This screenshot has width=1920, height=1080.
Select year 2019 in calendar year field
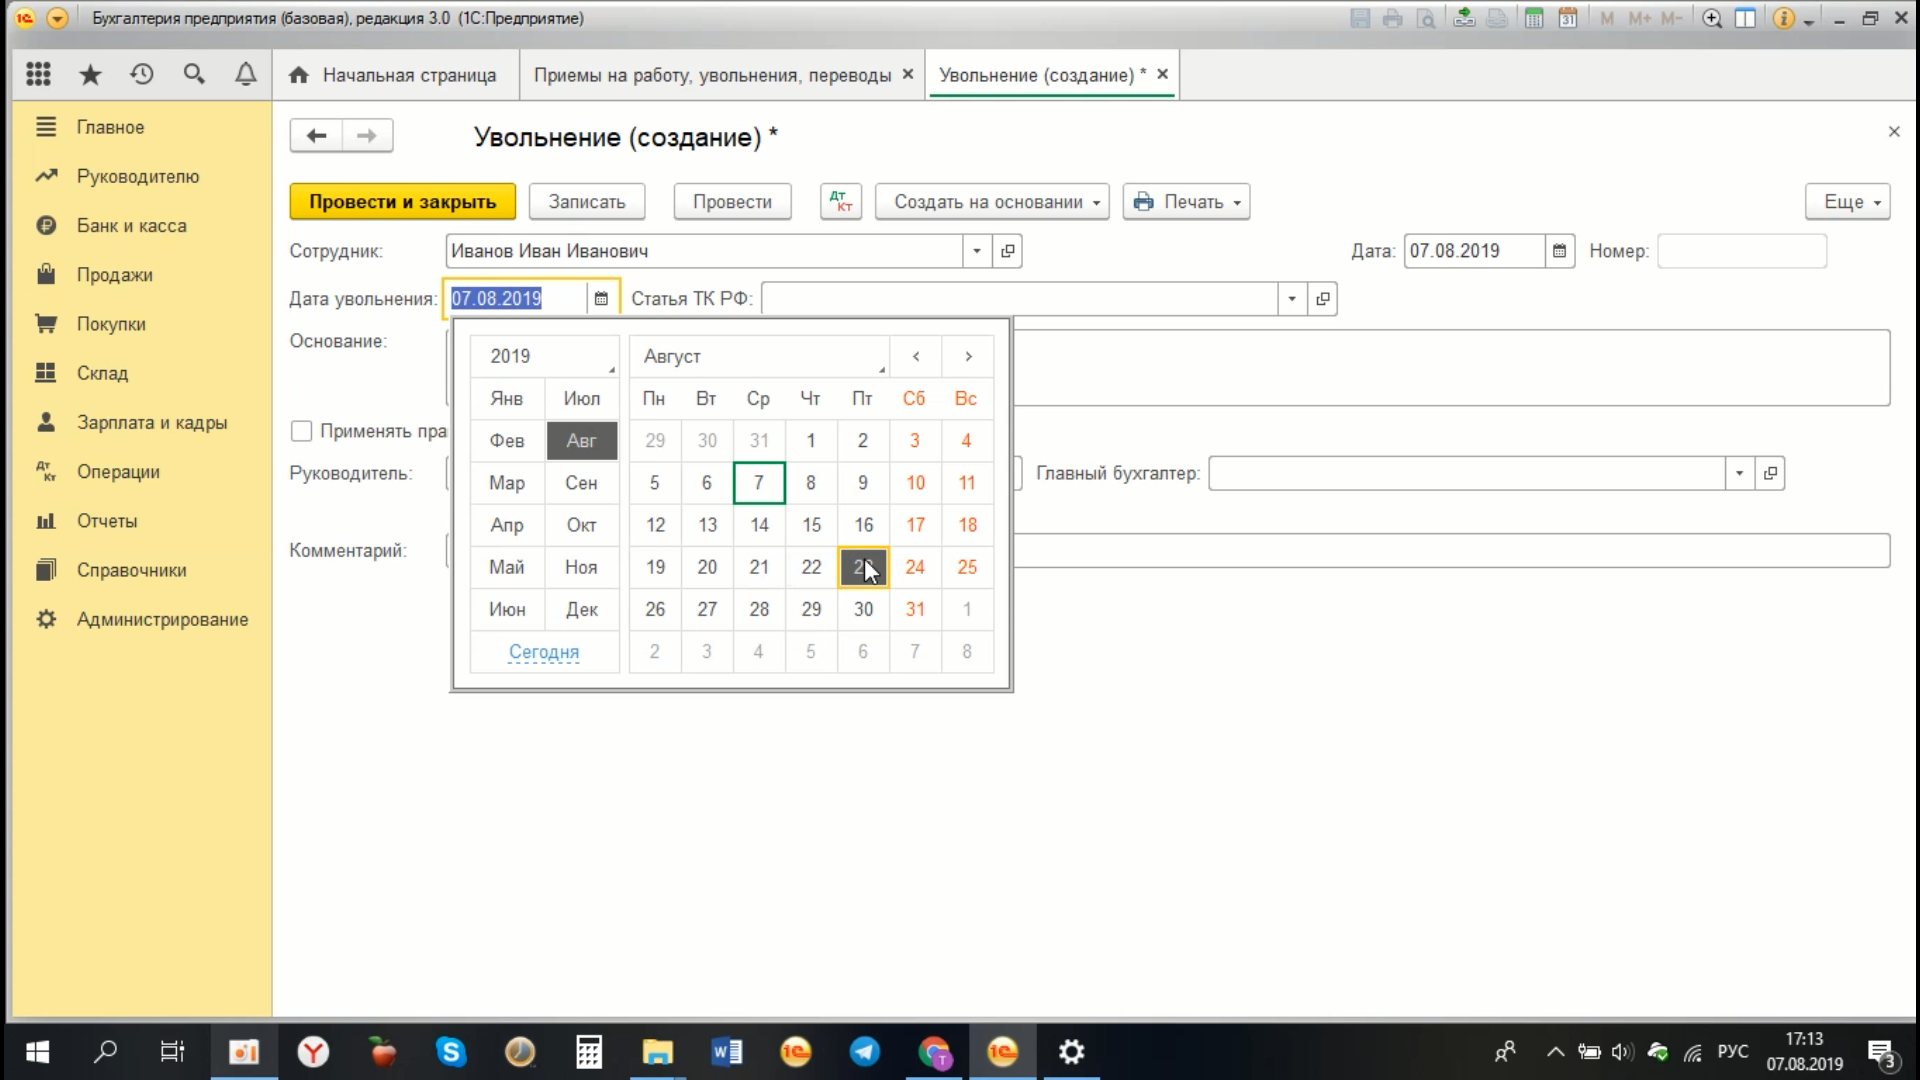click(543, 356)
